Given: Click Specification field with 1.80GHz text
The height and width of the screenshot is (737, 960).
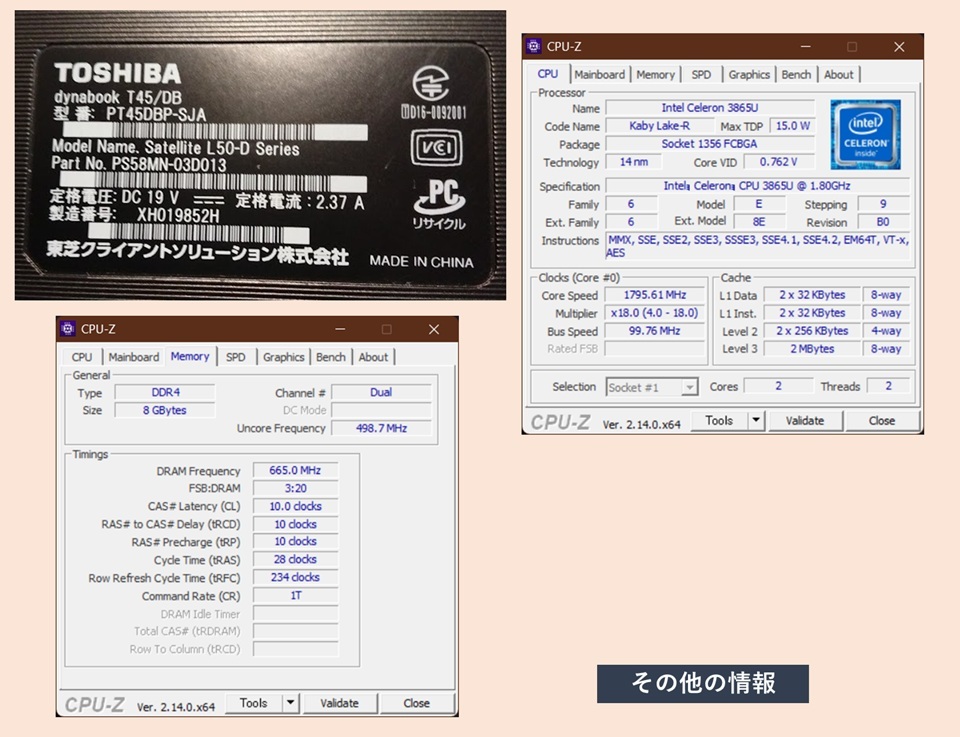Looking at the screenshot, I should pyautogui.click(x=757, y=185).
